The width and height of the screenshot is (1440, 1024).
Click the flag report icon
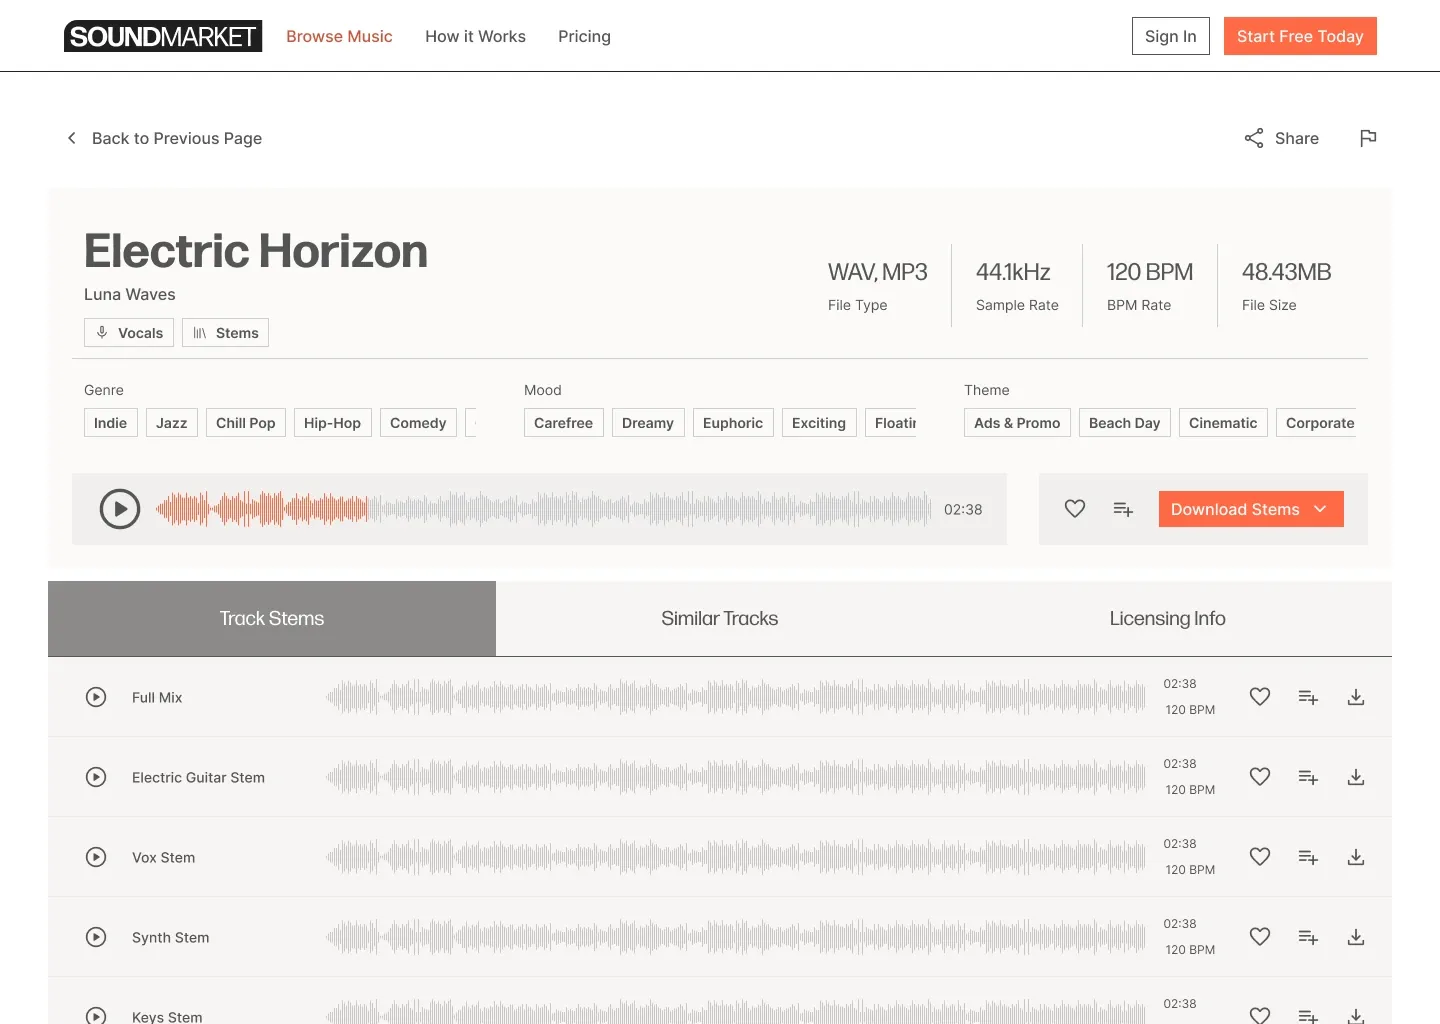[x=1368, y=138]
